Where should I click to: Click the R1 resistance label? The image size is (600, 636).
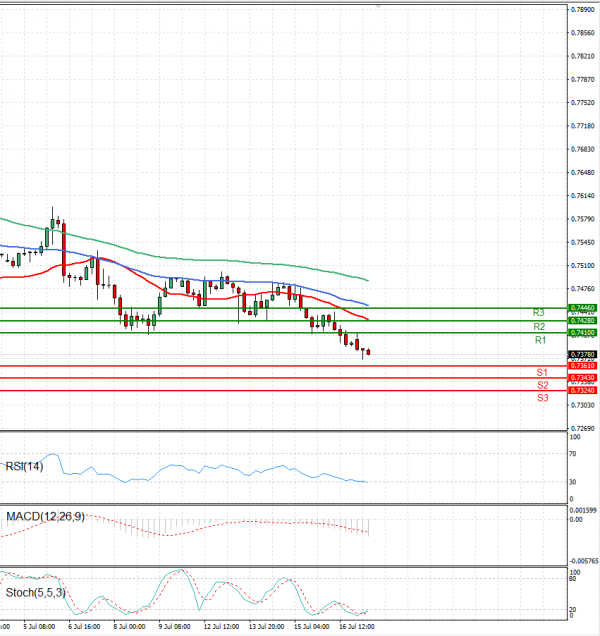[x=540, y=341]
